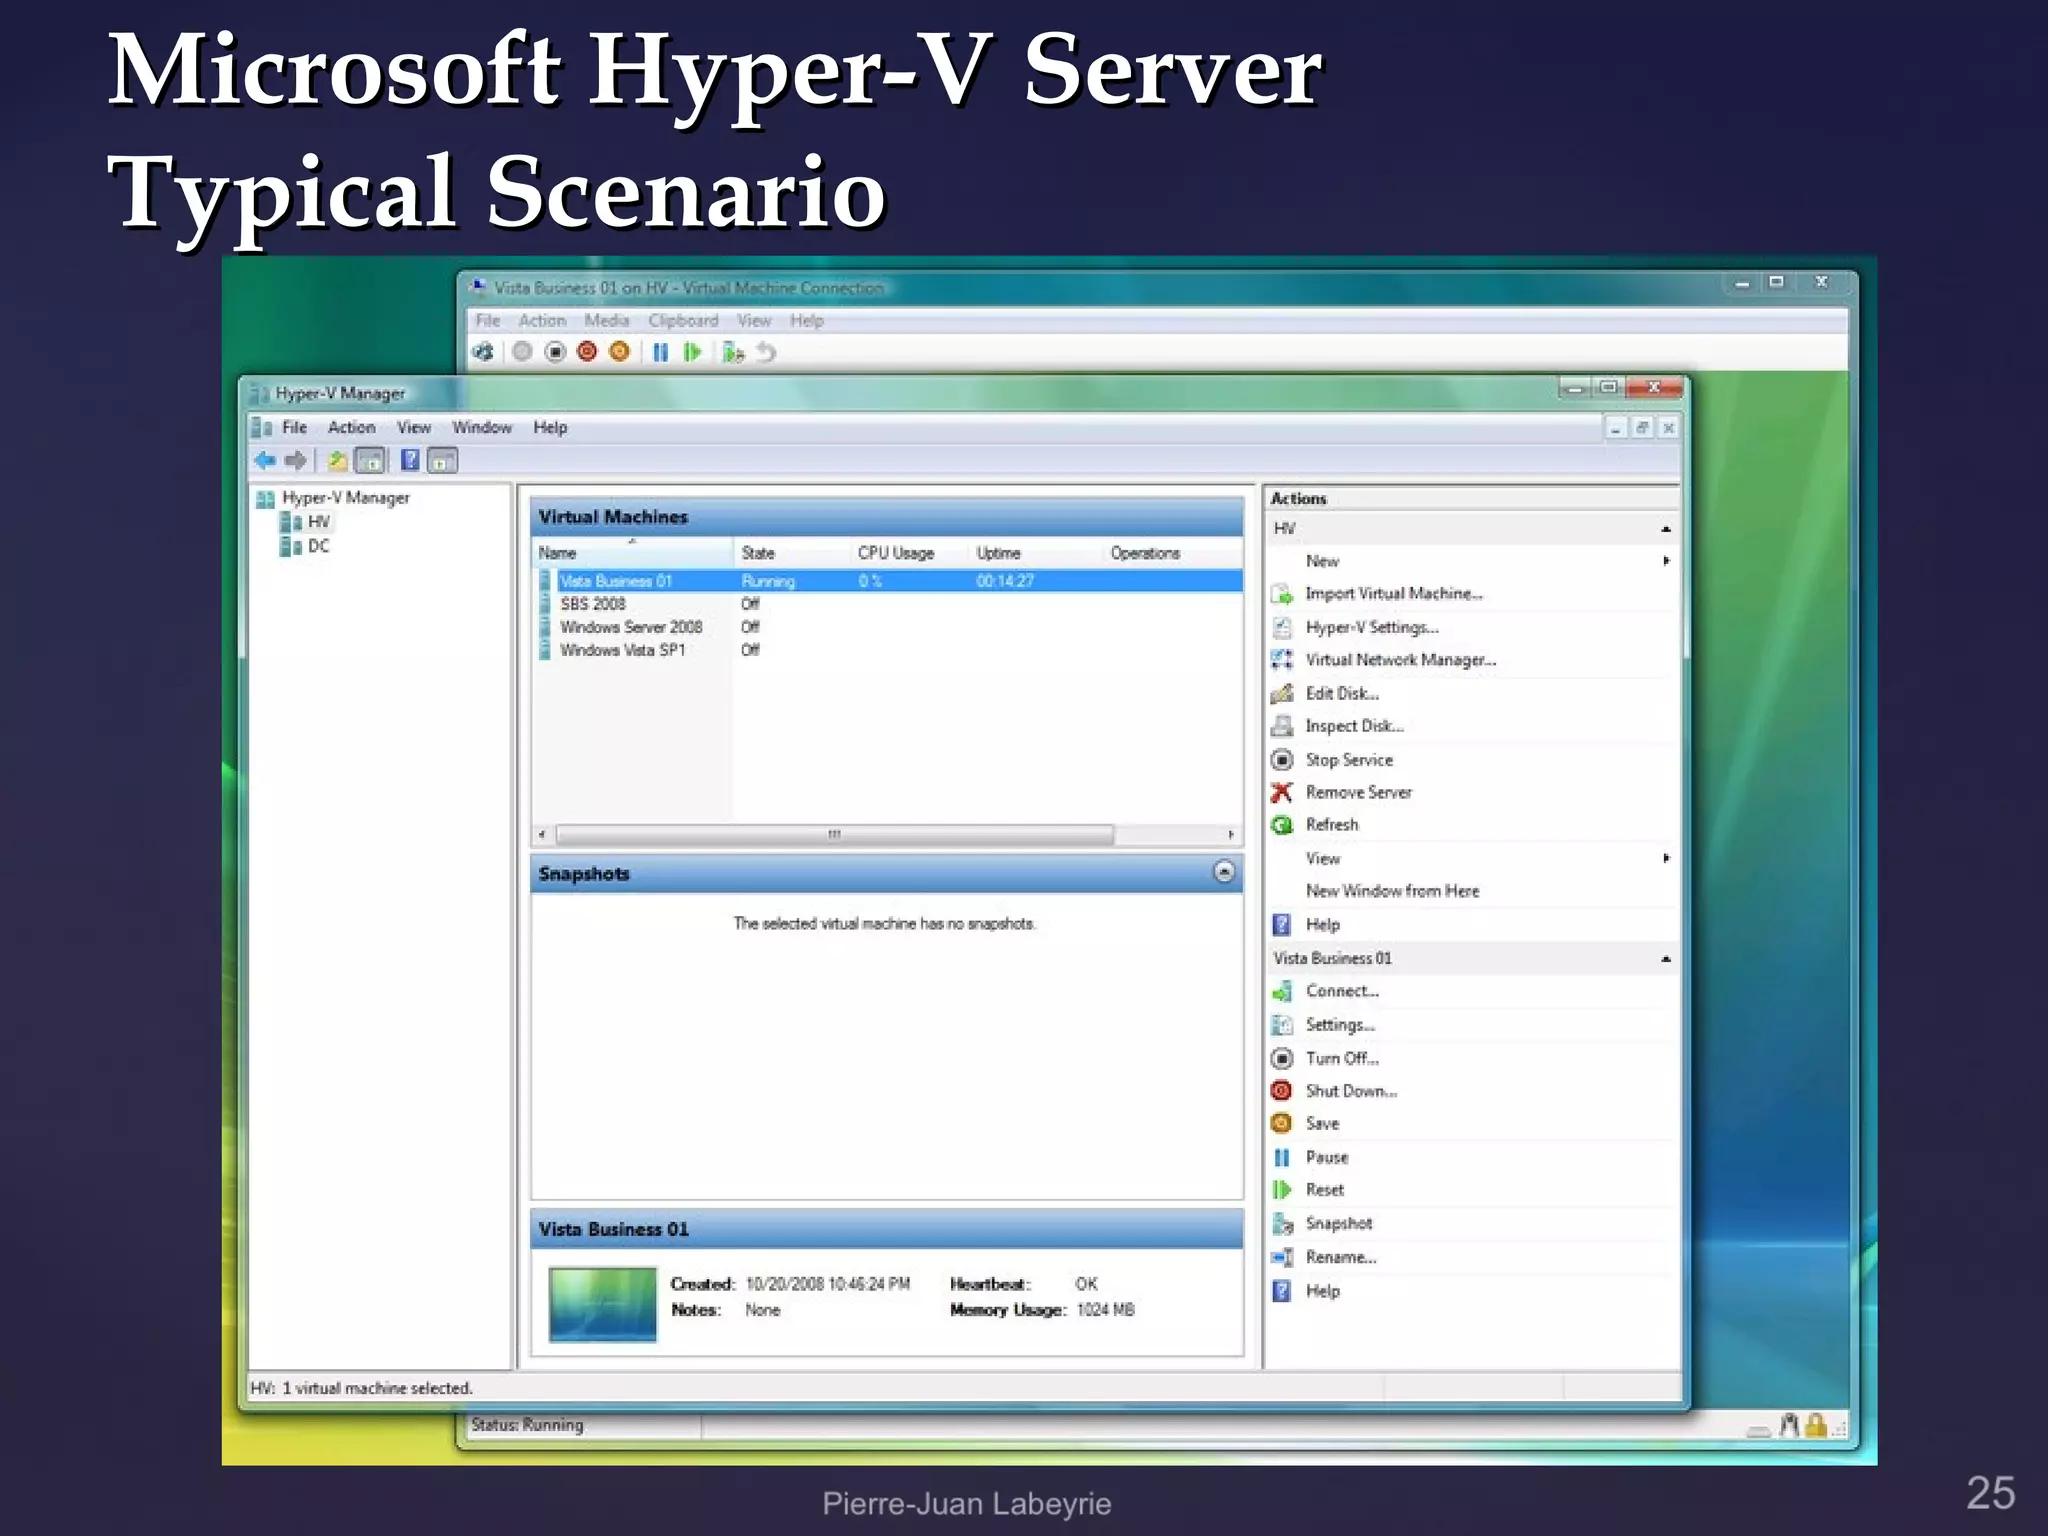Expand the New submenu arrow in Actions

click(1666, 561)
